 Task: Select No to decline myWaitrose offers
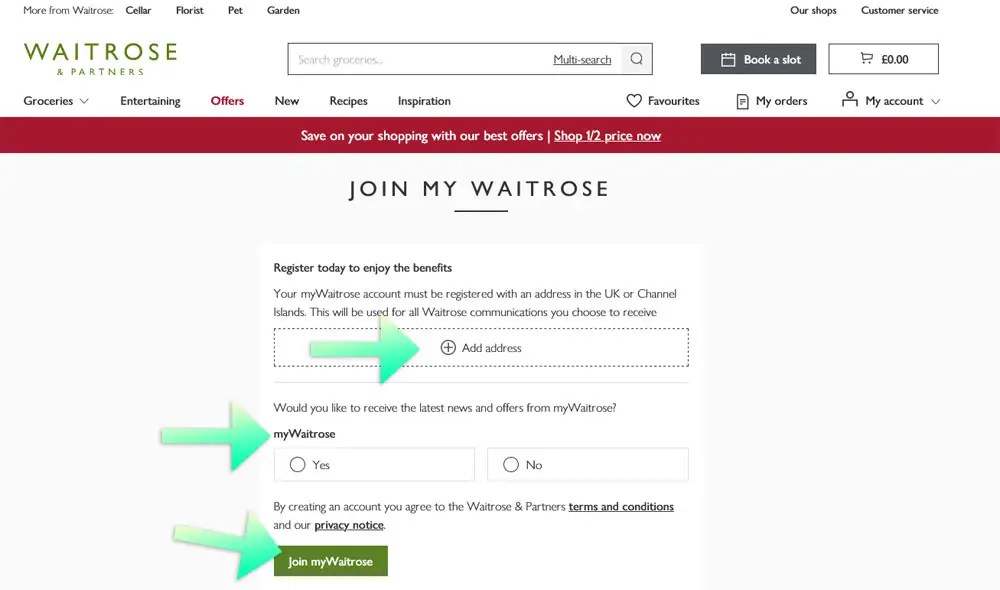point(512,464)
